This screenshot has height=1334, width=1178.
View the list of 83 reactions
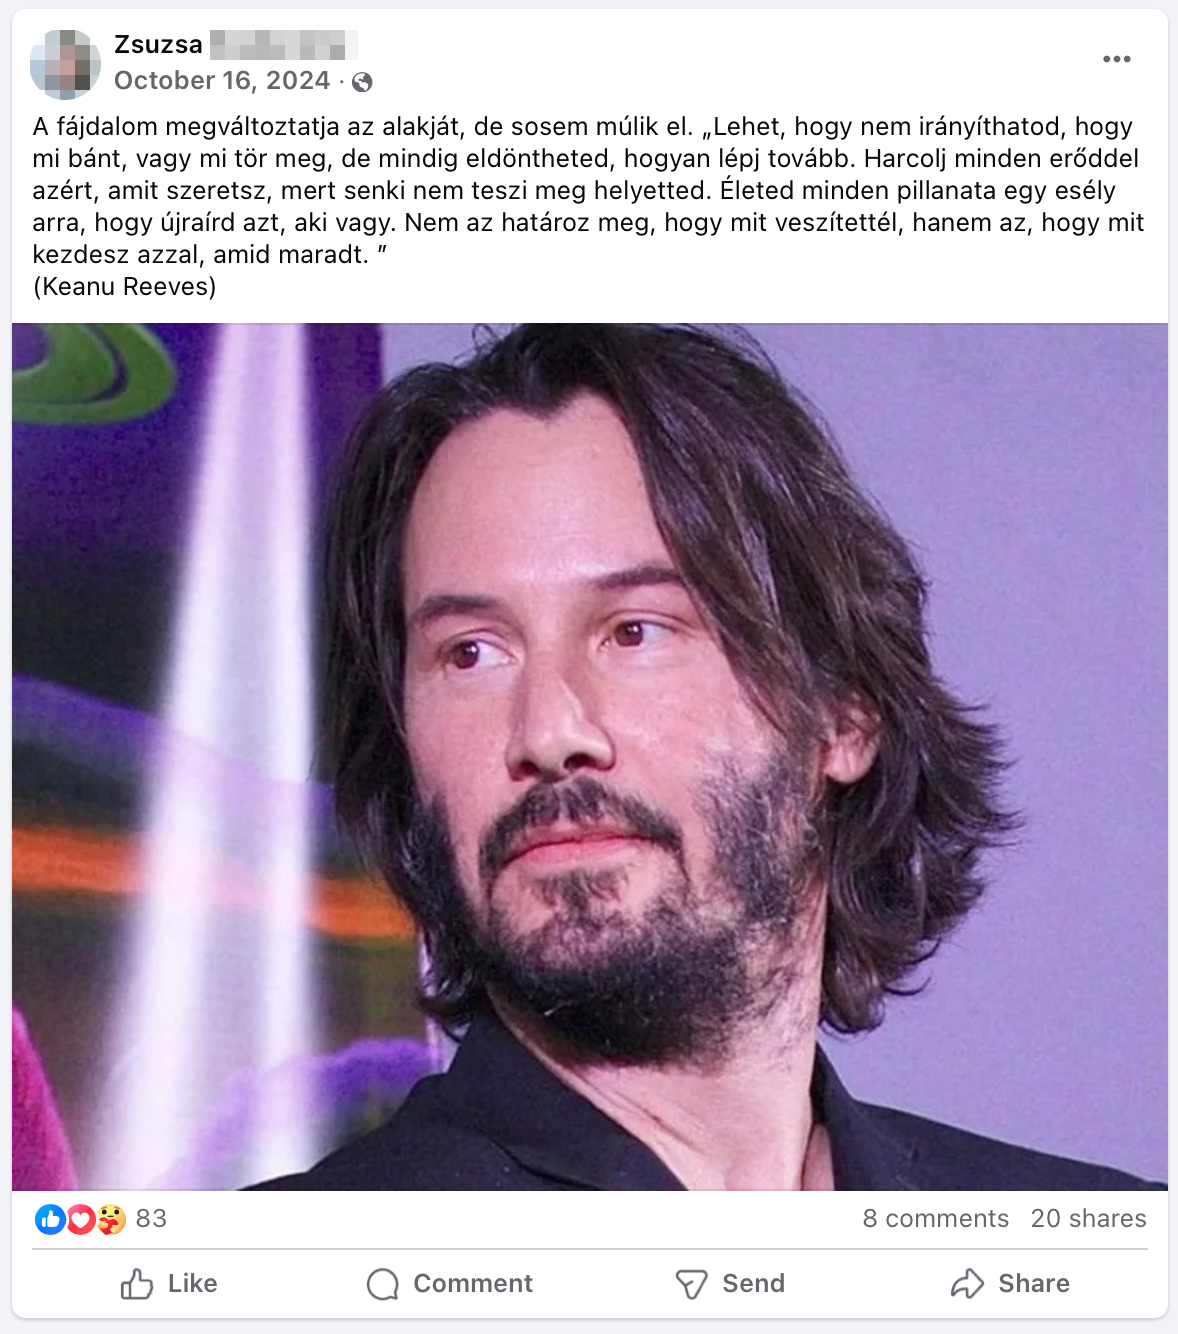[x=151, y=1219]
